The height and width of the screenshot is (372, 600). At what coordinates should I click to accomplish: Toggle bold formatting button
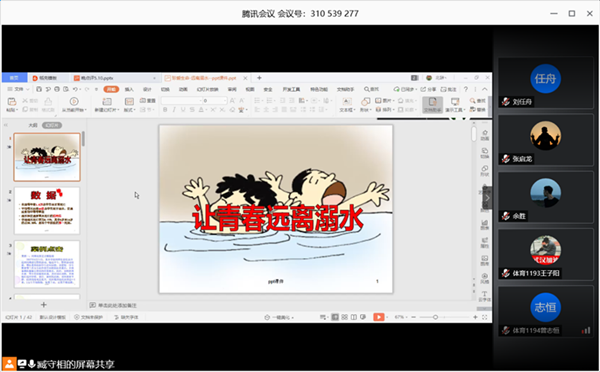[x=165, y=110]
